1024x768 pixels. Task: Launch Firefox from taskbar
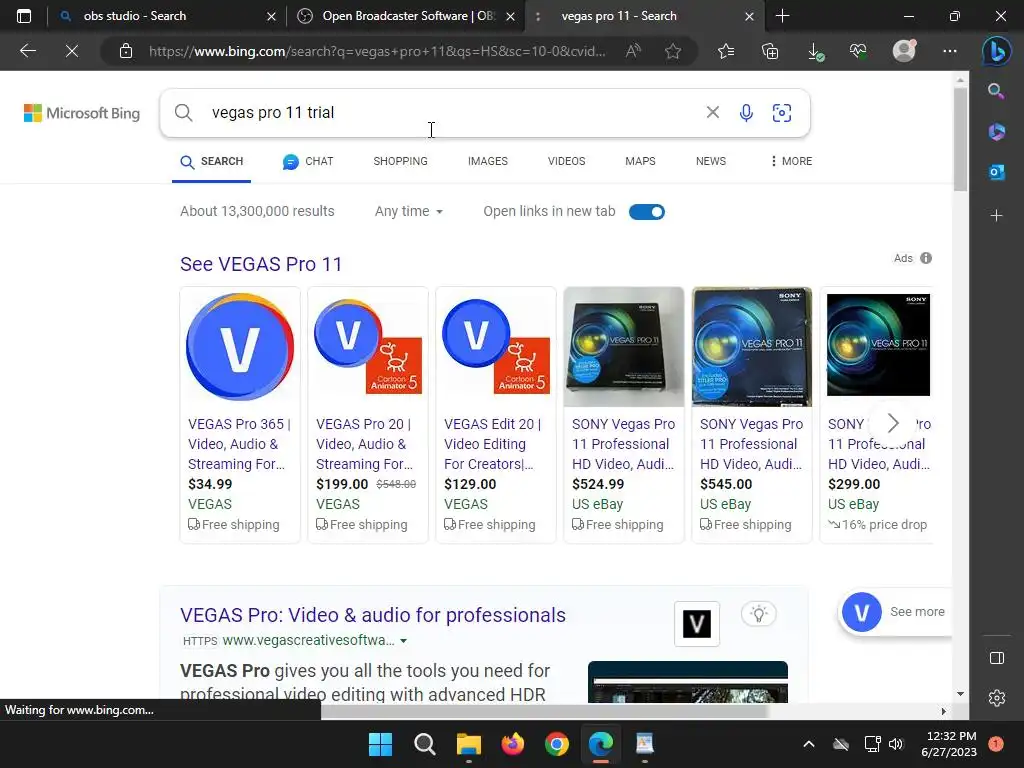(513, 744)
